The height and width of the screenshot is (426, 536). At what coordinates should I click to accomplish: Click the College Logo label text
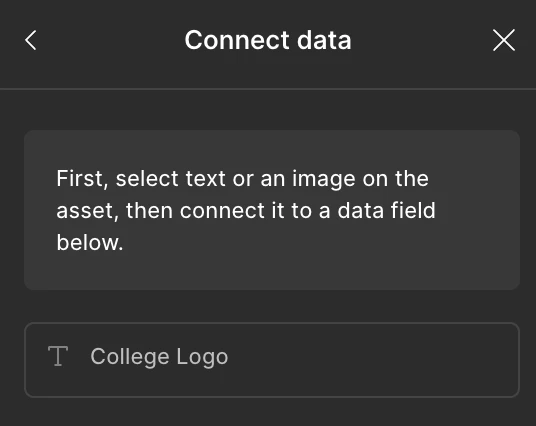(159, 357)
